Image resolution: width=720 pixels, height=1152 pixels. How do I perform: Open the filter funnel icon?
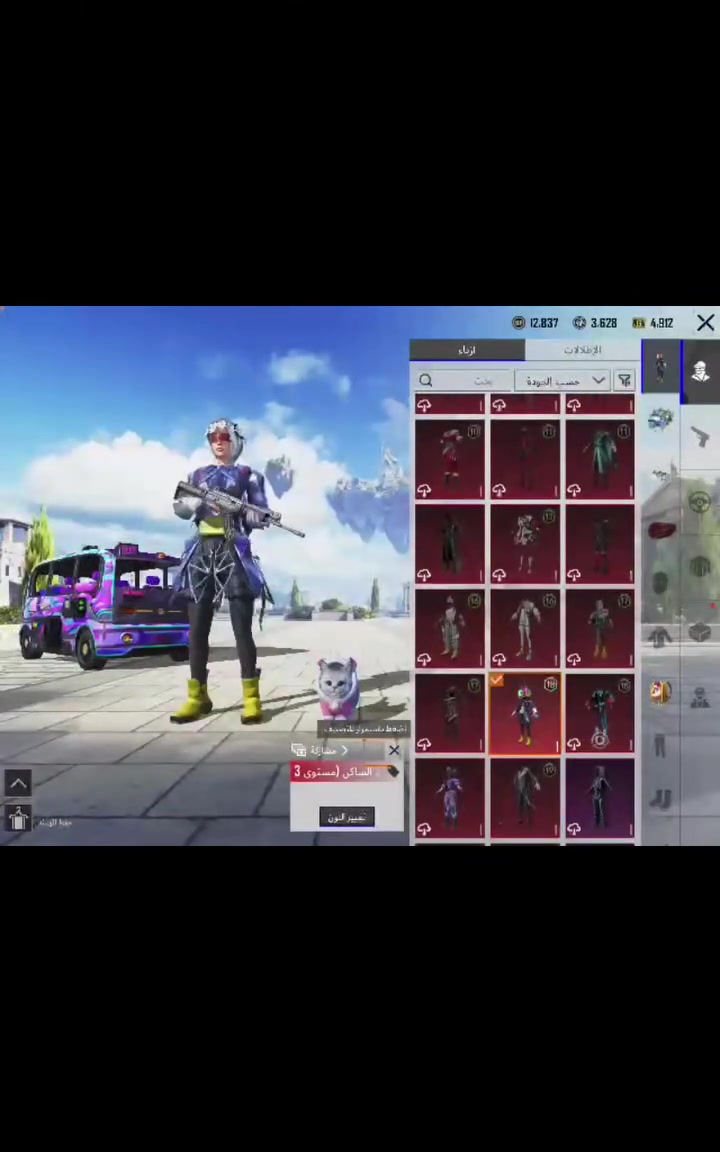[x=624, y=380]
